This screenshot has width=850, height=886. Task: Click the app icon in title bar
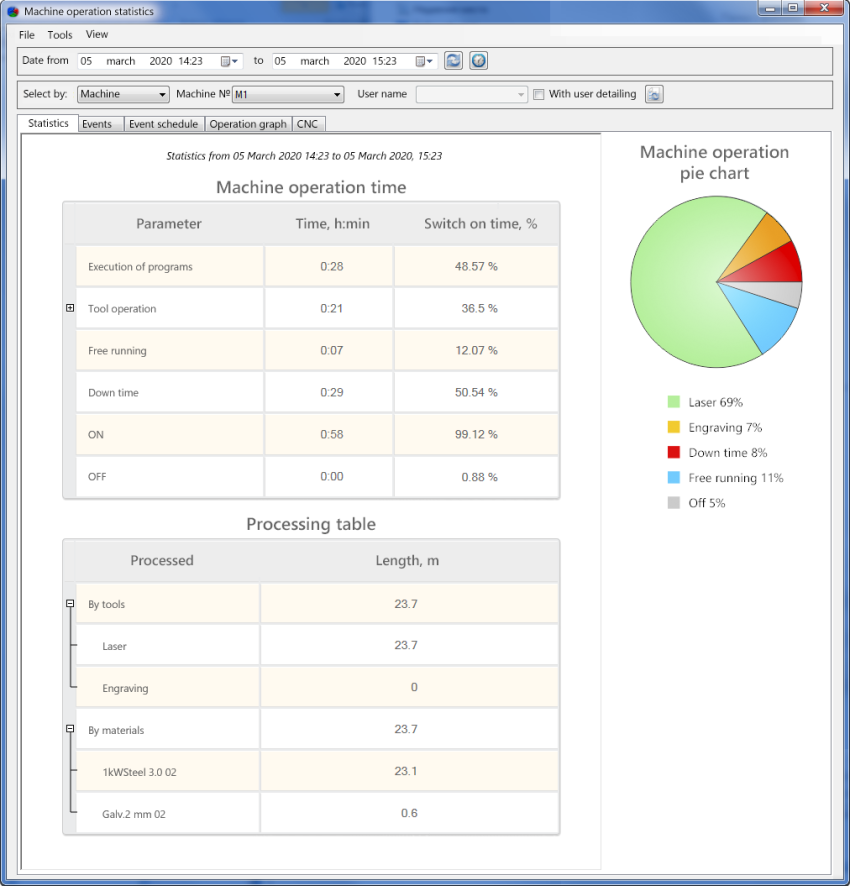point(12,11)
